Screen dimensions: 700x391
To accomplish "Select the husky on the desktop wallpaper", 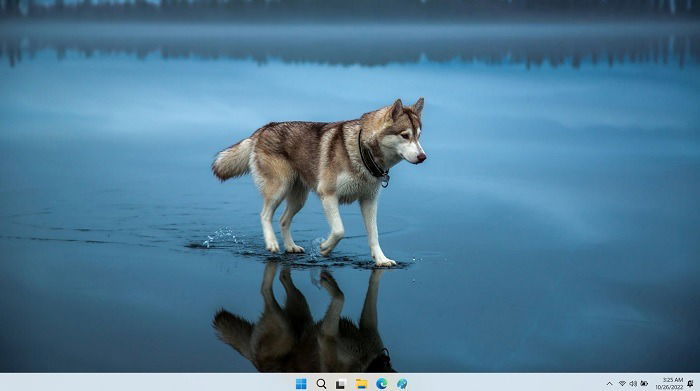I will tap(319, 182).
